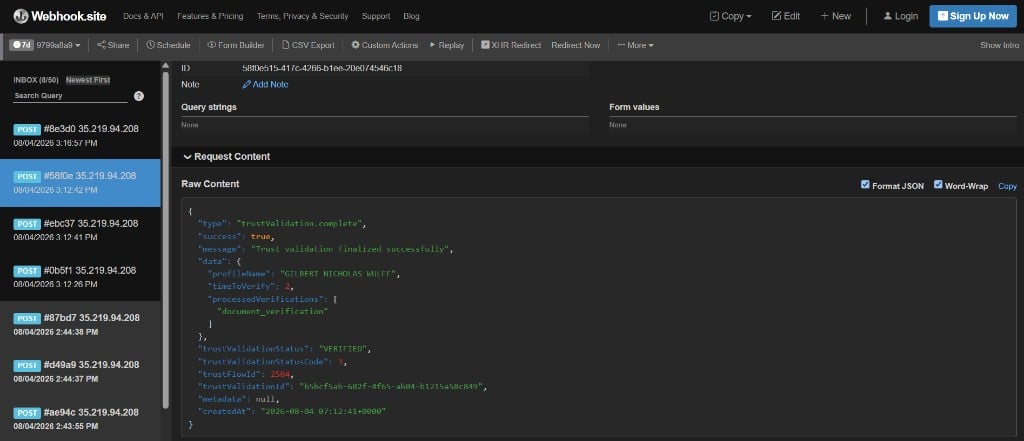The image size is (1024, 441).
Task: Select request #8e3d0 in inbox
Action: 80,135
